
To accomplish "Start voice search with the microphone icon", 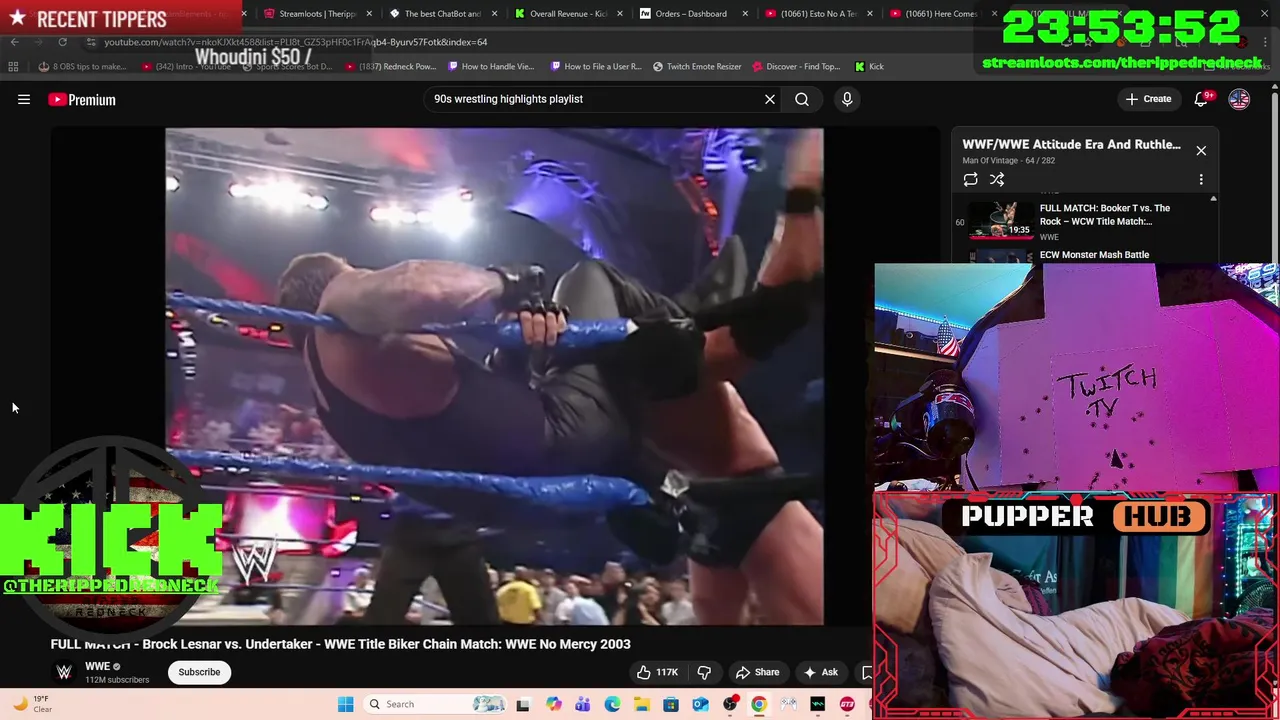I will [x=847, y=99].
